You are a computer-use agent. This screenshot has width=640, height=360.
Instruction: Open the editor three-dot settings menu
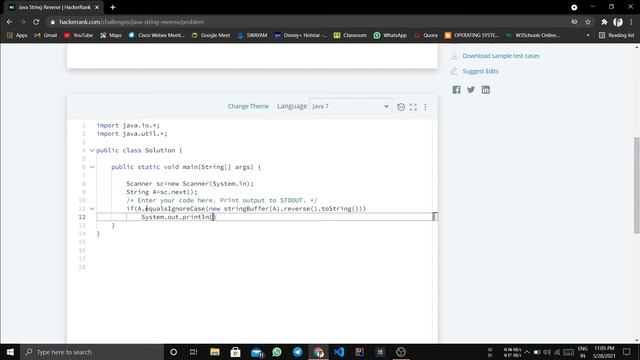coord(425,107)
